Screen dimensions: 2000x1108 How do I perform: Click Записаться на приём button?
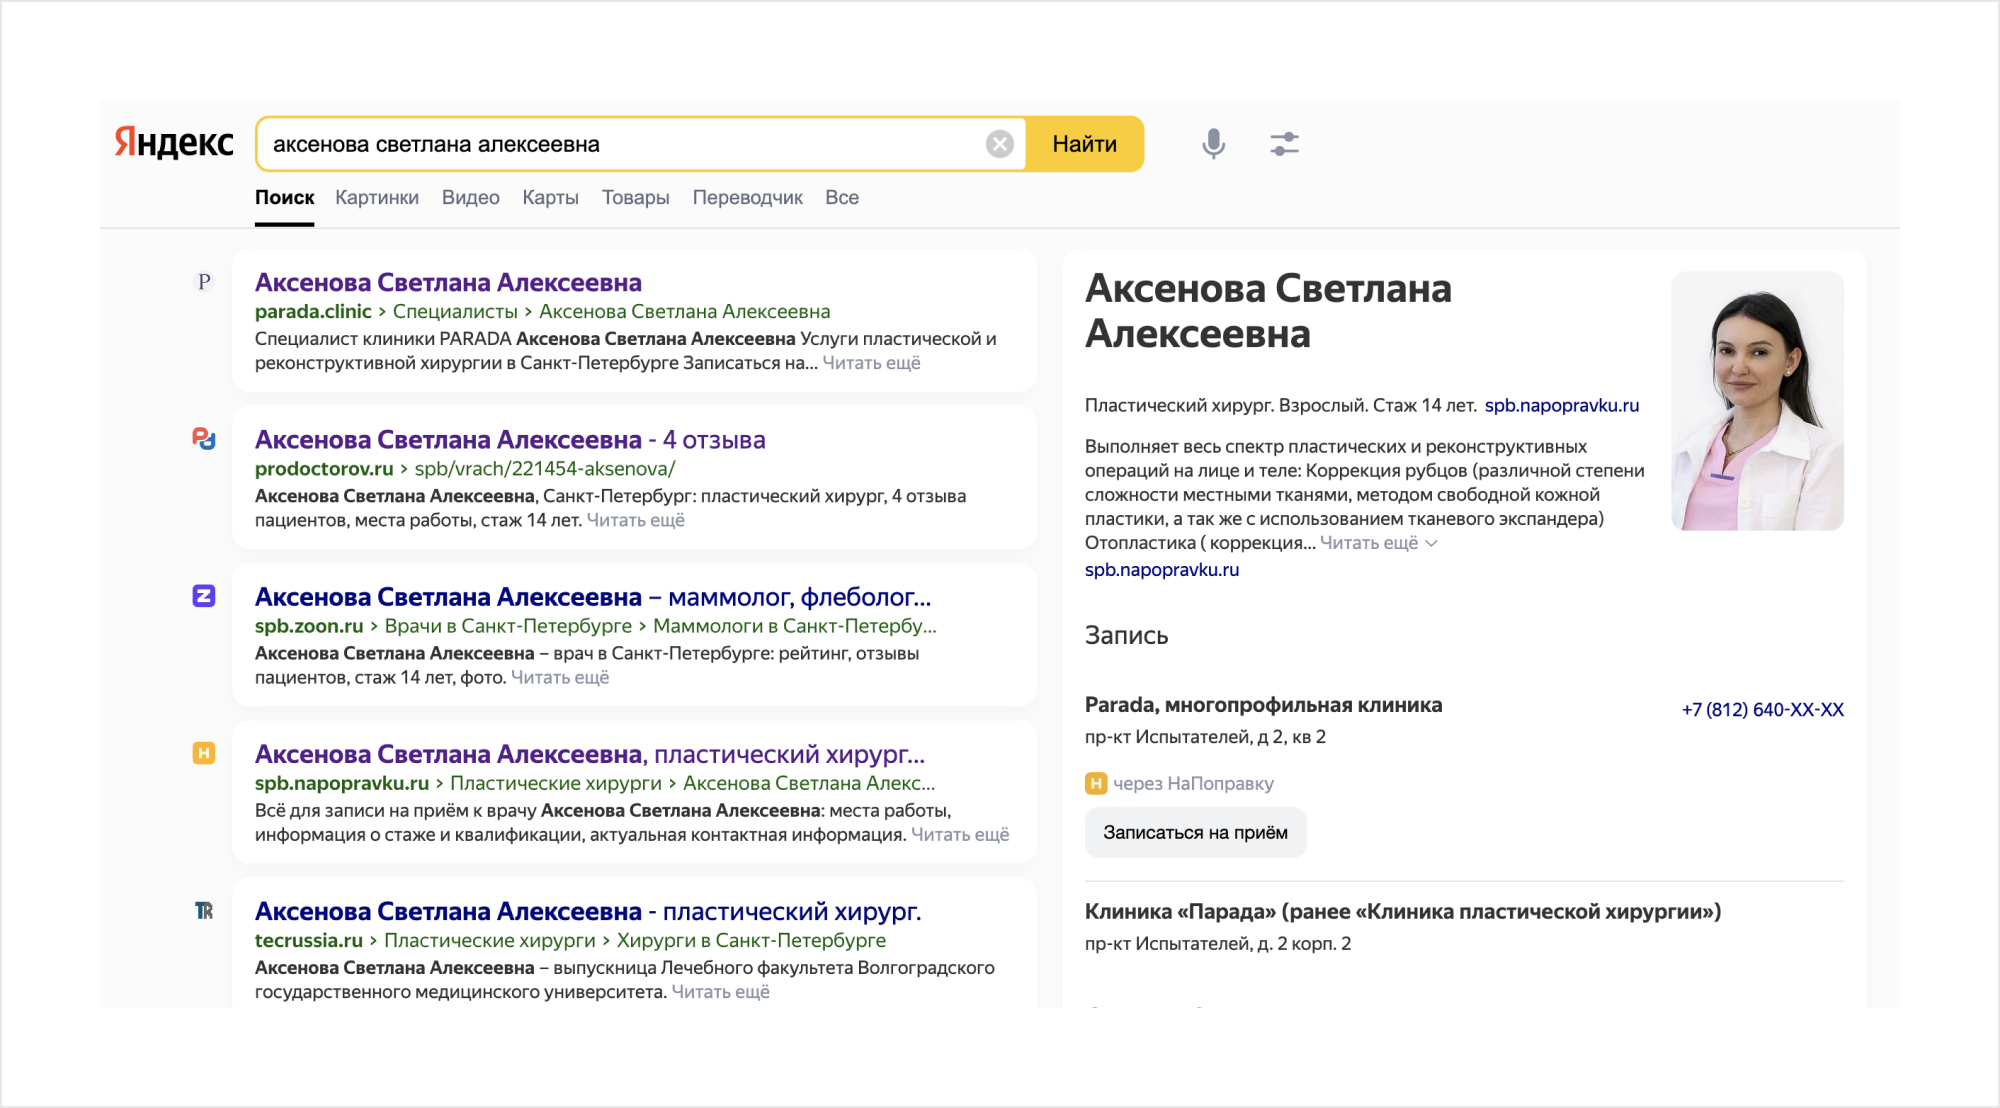[1195, 832]
